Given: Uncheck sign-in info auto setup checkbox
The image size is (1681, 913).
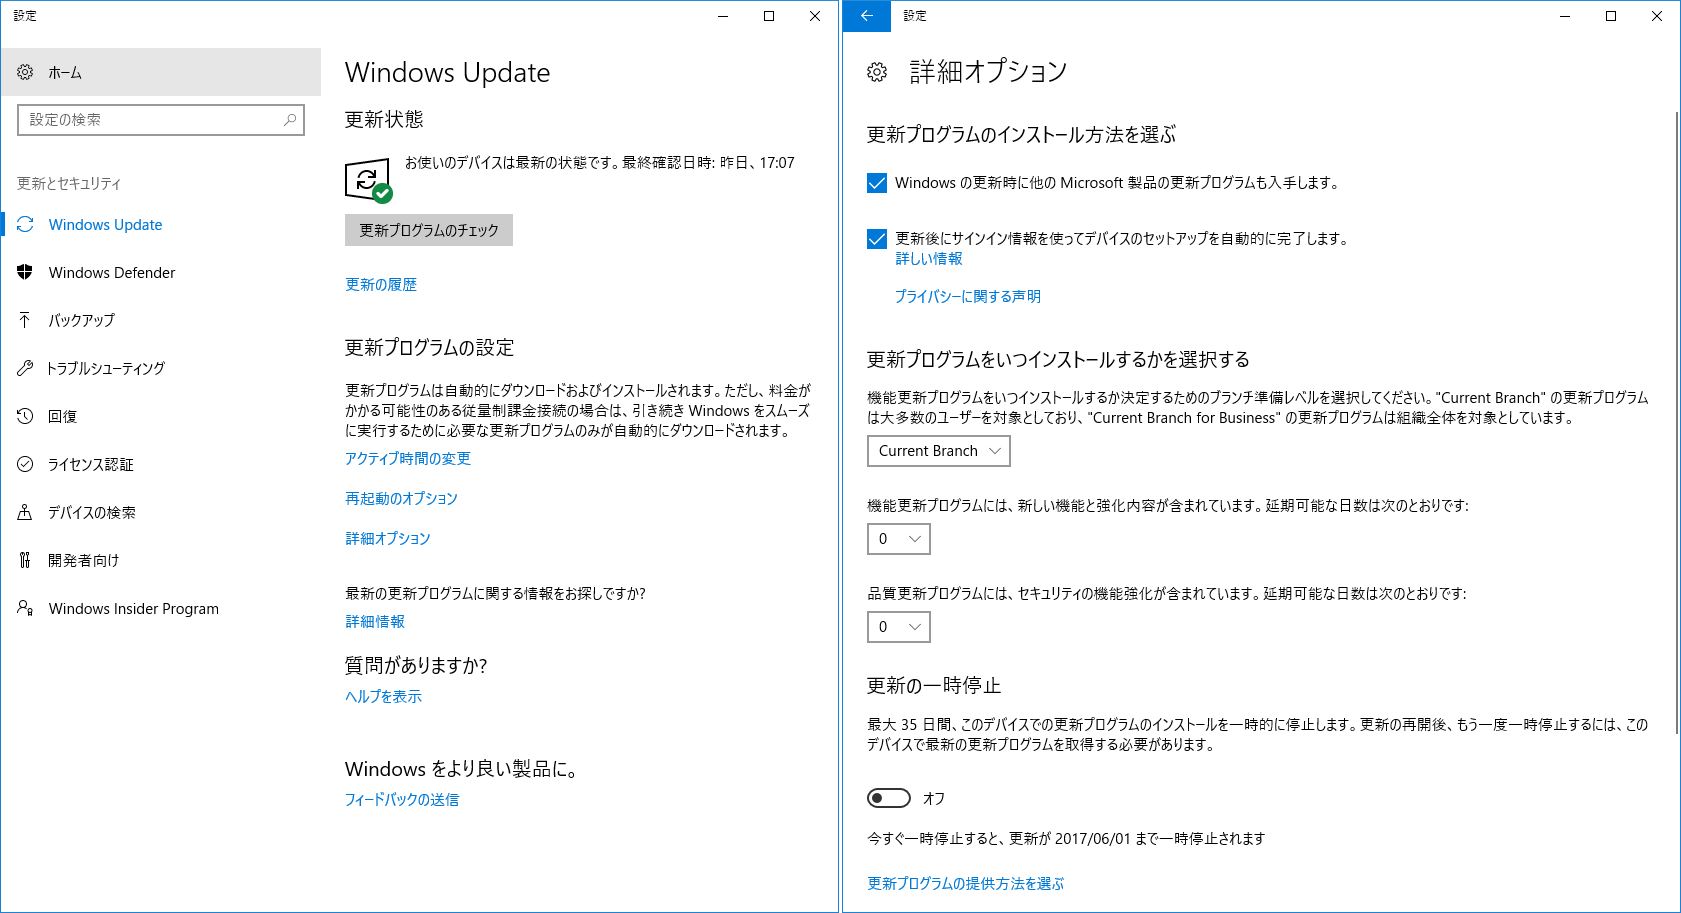Looking at the screenshot, I should (877, 239).
